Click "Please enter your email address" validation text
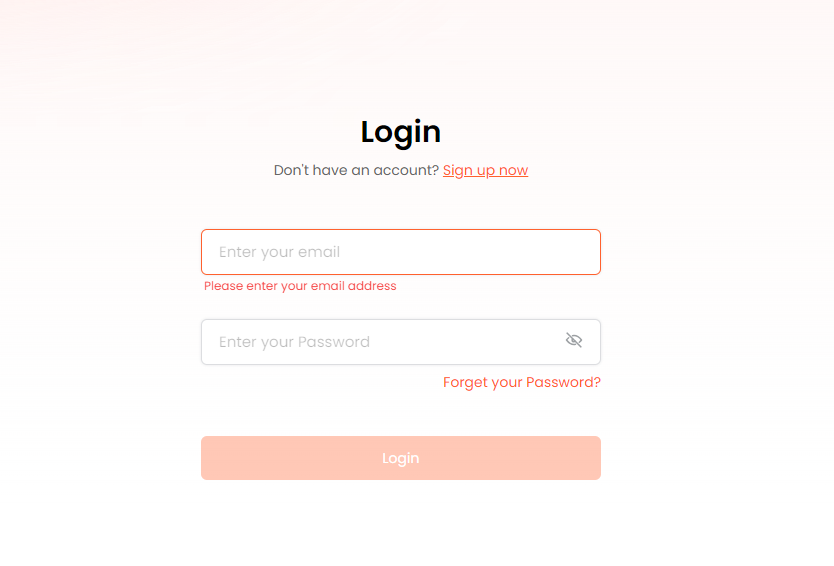834x566 pixels. tap(300, 286)
